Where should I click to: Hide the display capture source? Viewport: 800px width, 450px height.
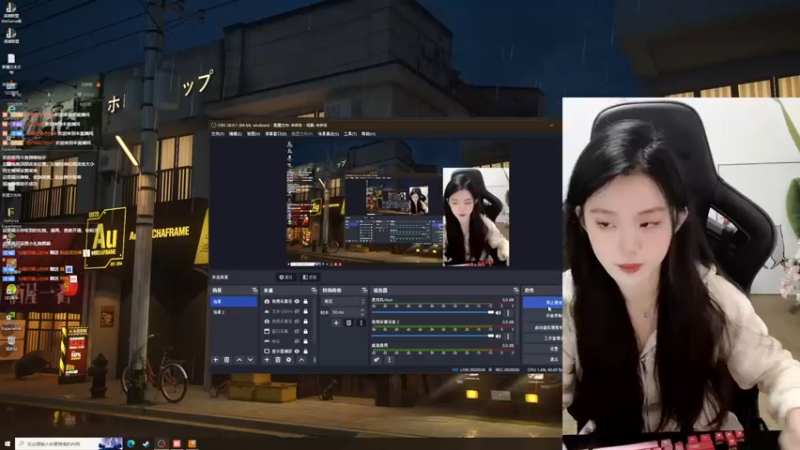click(297, 351)
